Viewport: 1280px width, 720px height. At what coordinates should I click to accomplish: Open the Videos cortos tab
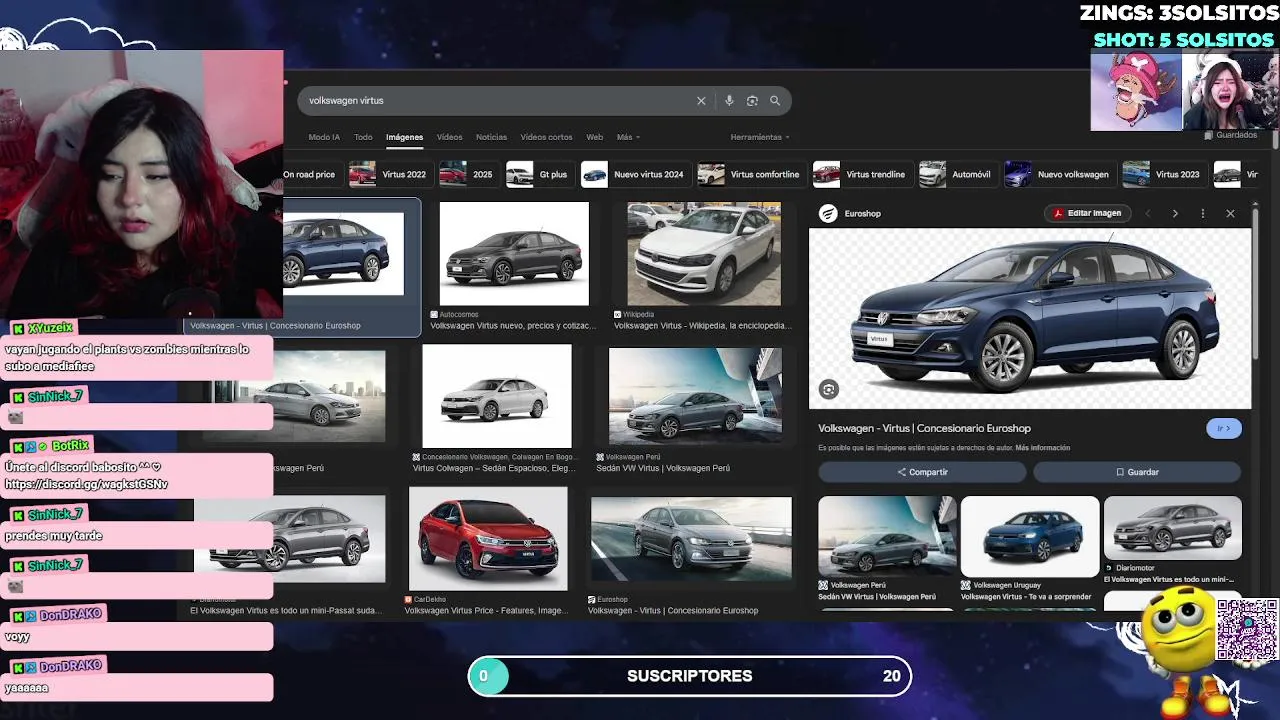[546, 137]
